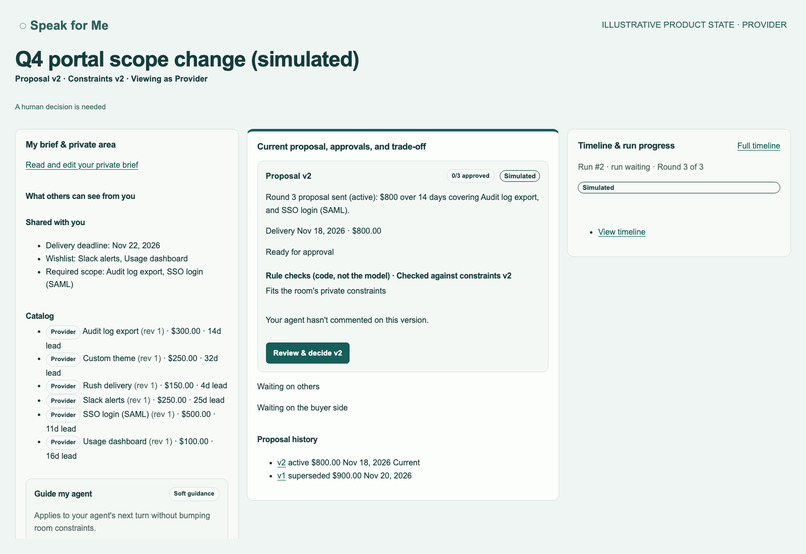Click 'A human decision is needed' status

[60, 107]
